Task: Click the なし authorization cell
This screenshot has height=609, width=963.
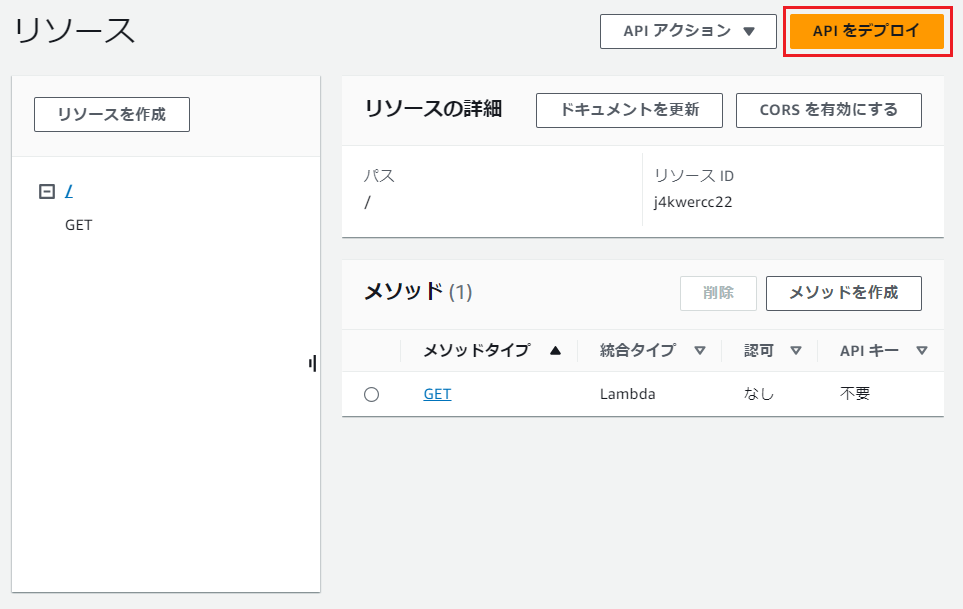Action: tap(758, 394)
